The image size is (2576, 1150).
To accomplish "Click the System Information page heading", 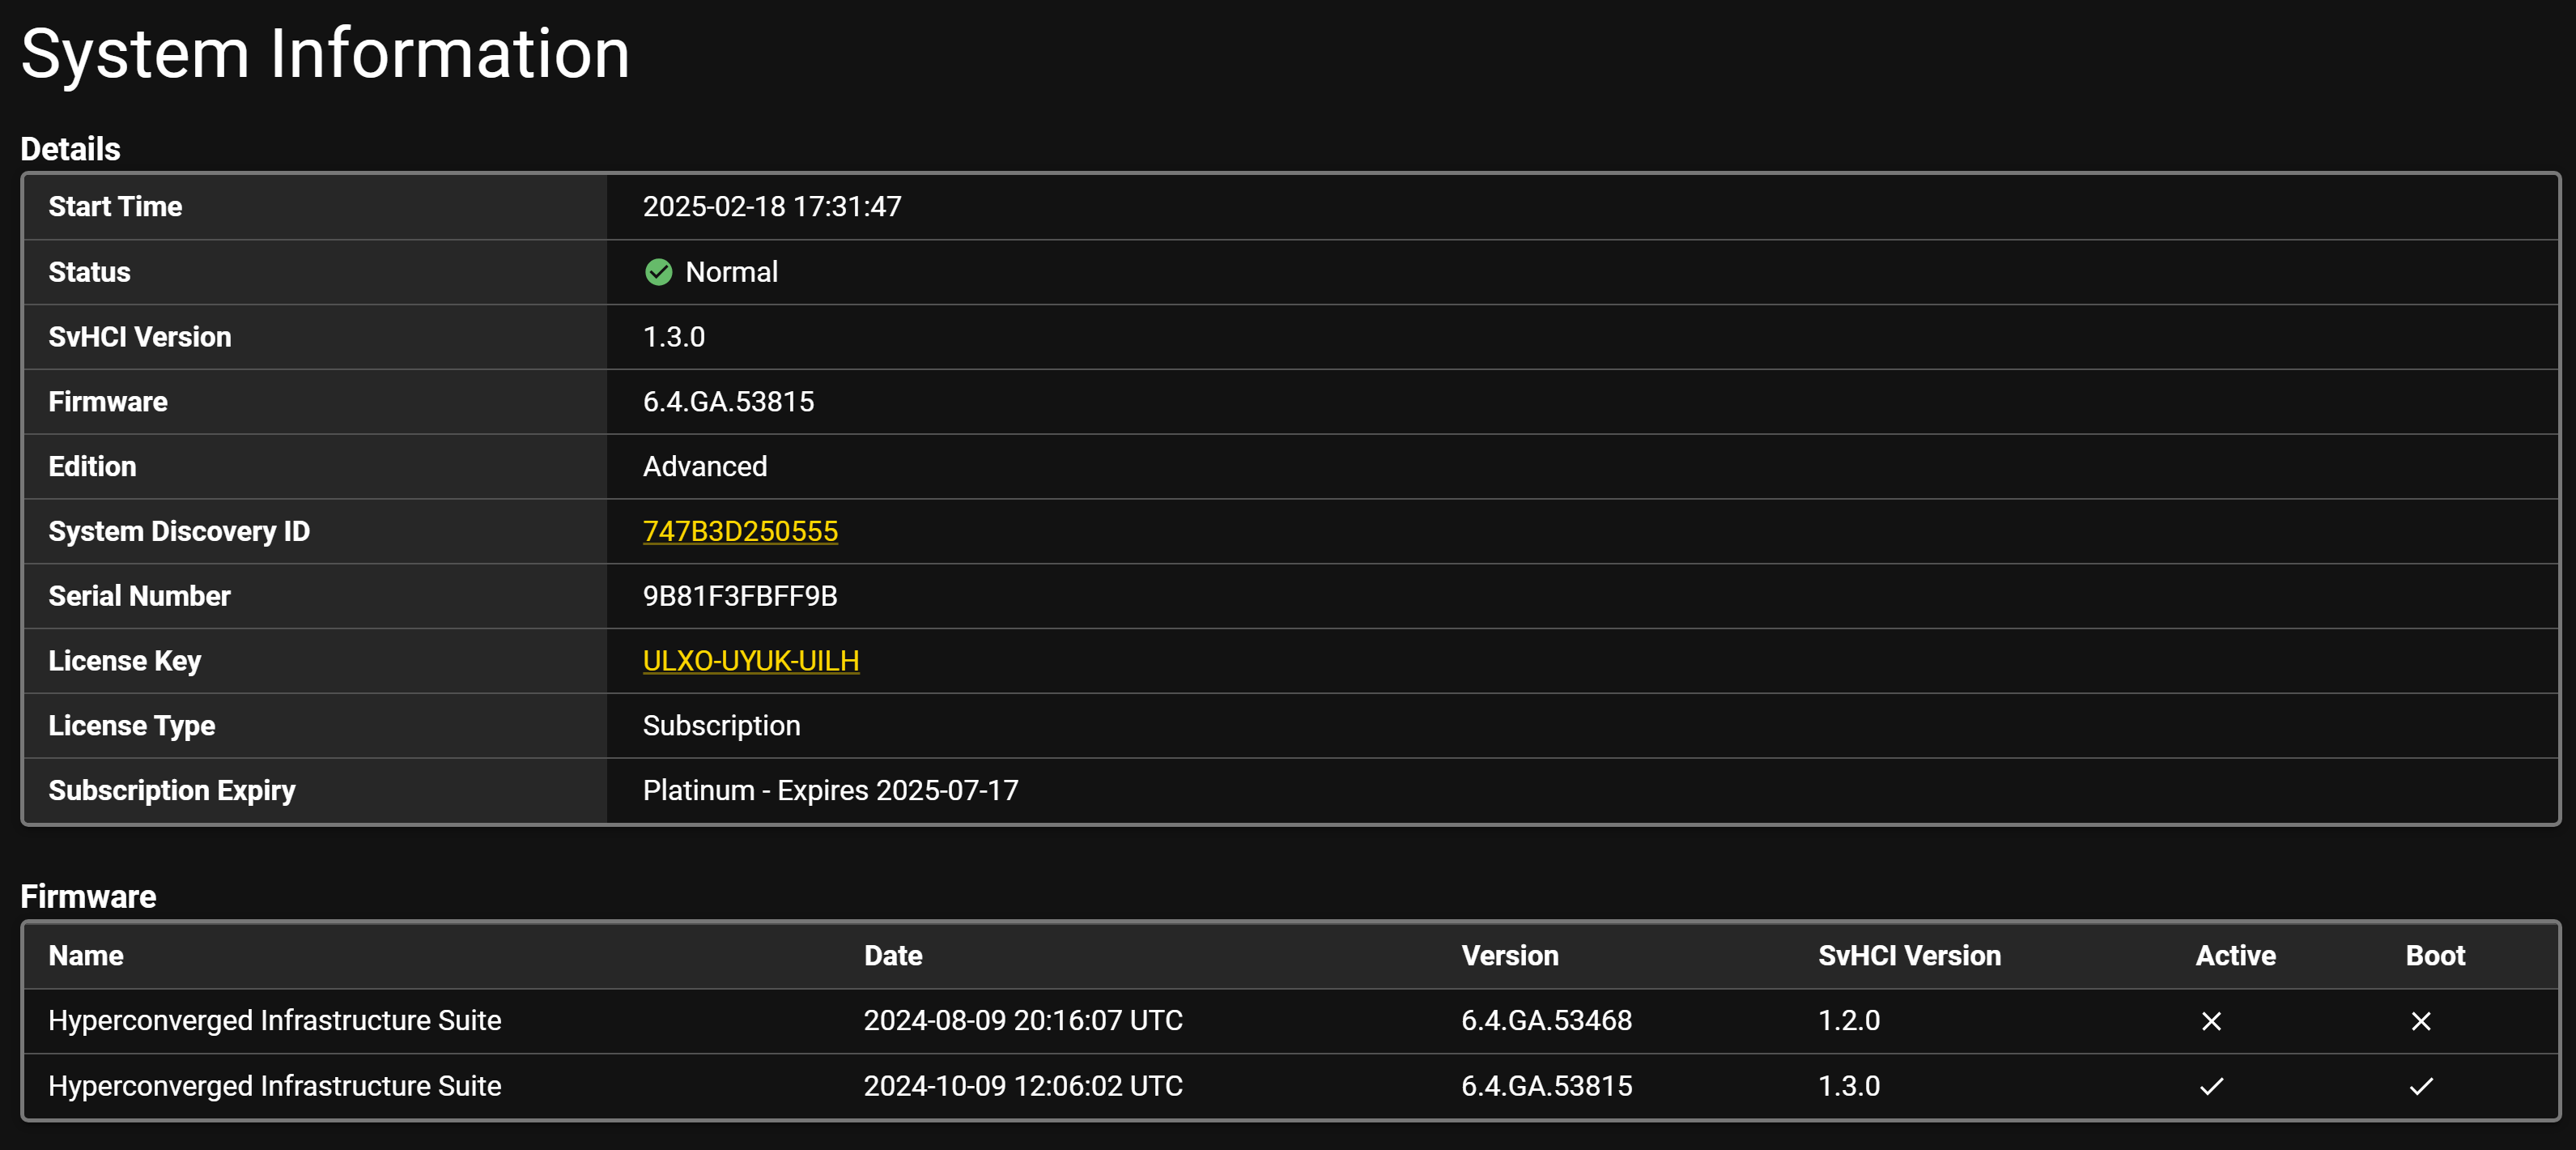I will click(x=325, y=53).
